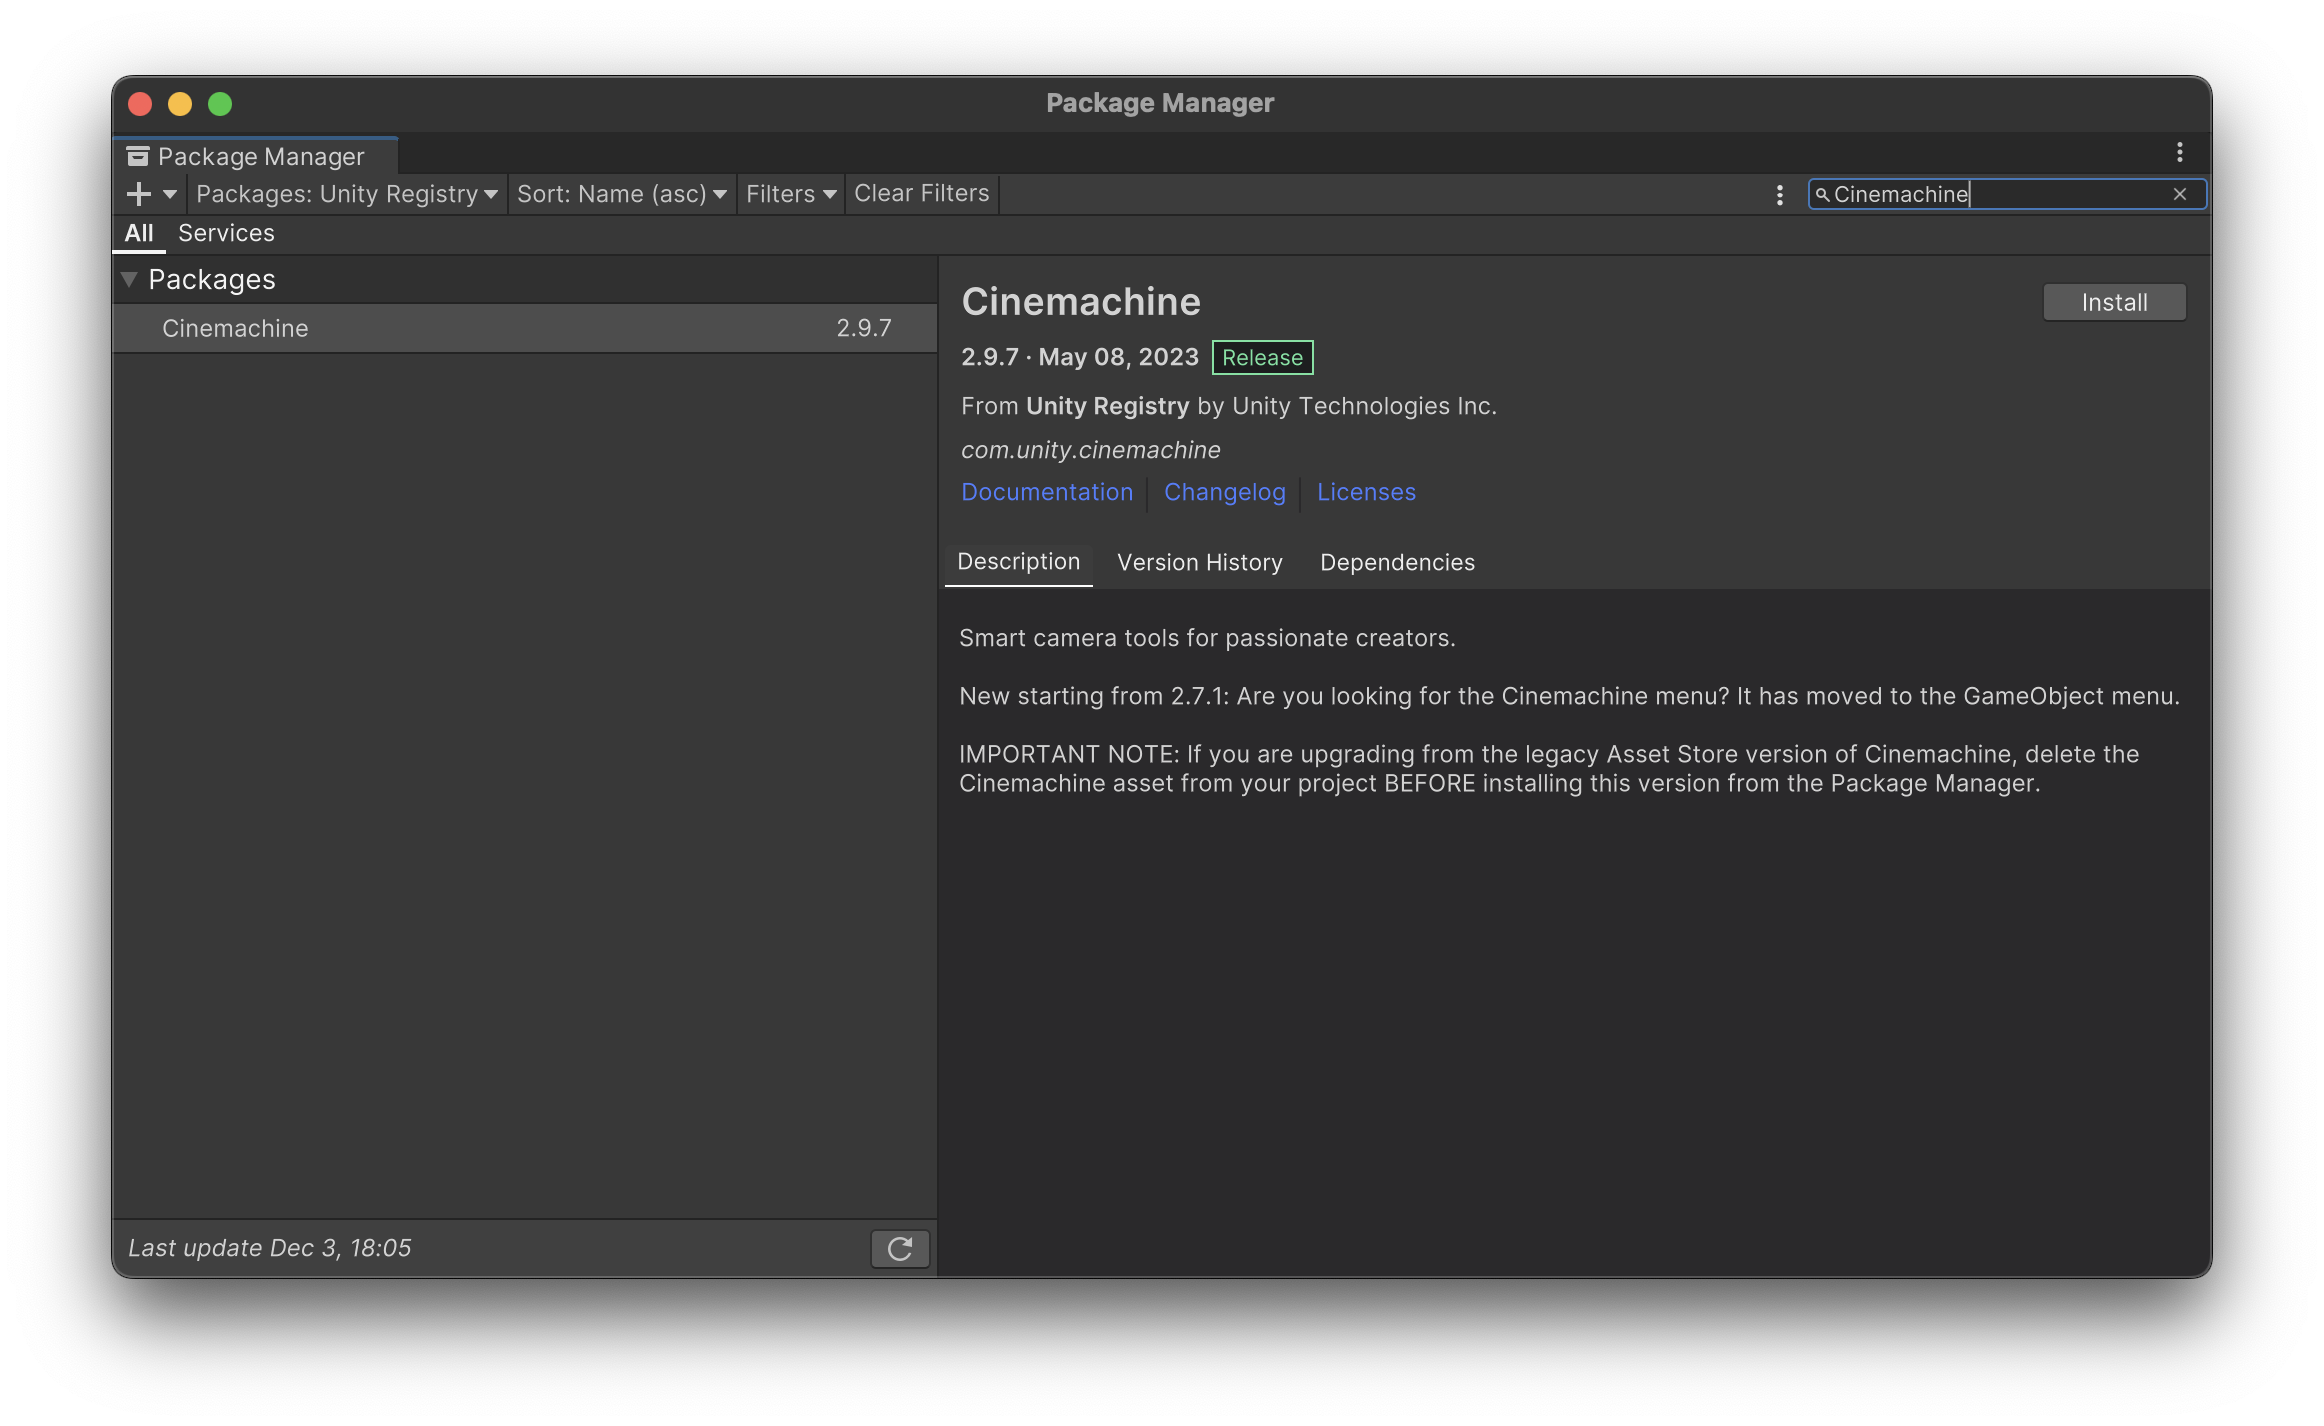Viewport: 2324px width, 1426px height.
Task: Switch to the All tab
Action: pos(139,233)
